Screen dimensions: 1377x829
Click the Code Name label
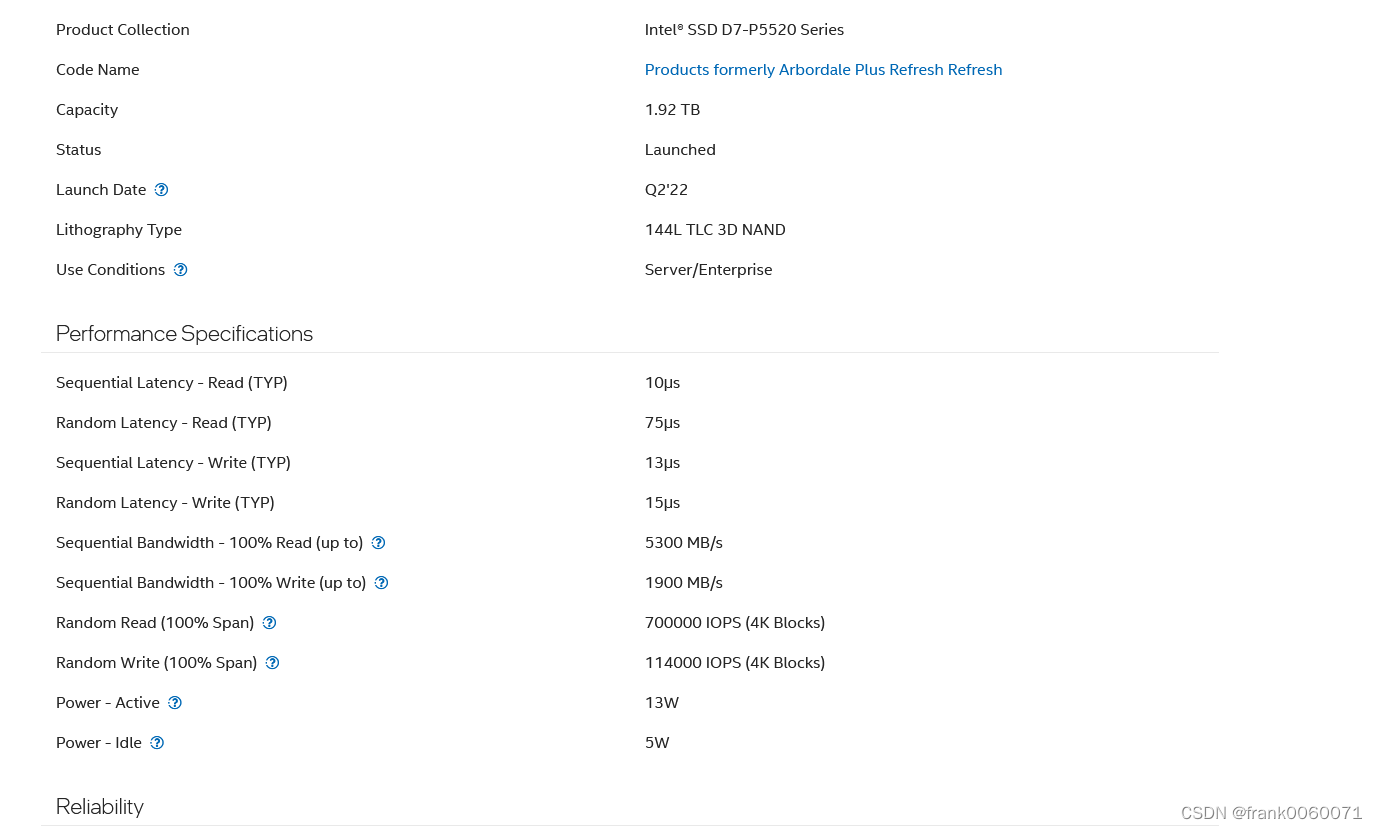pos(98,70)
